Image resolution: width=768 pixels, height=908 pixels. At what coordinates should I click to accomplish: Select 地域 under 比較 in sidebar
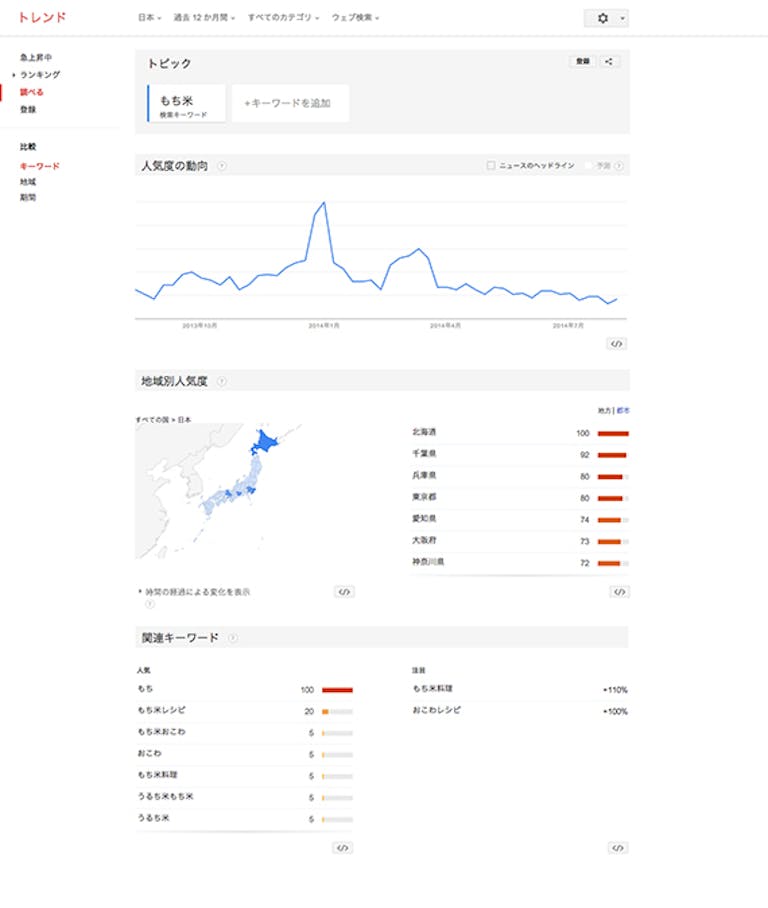click(27, 182)
